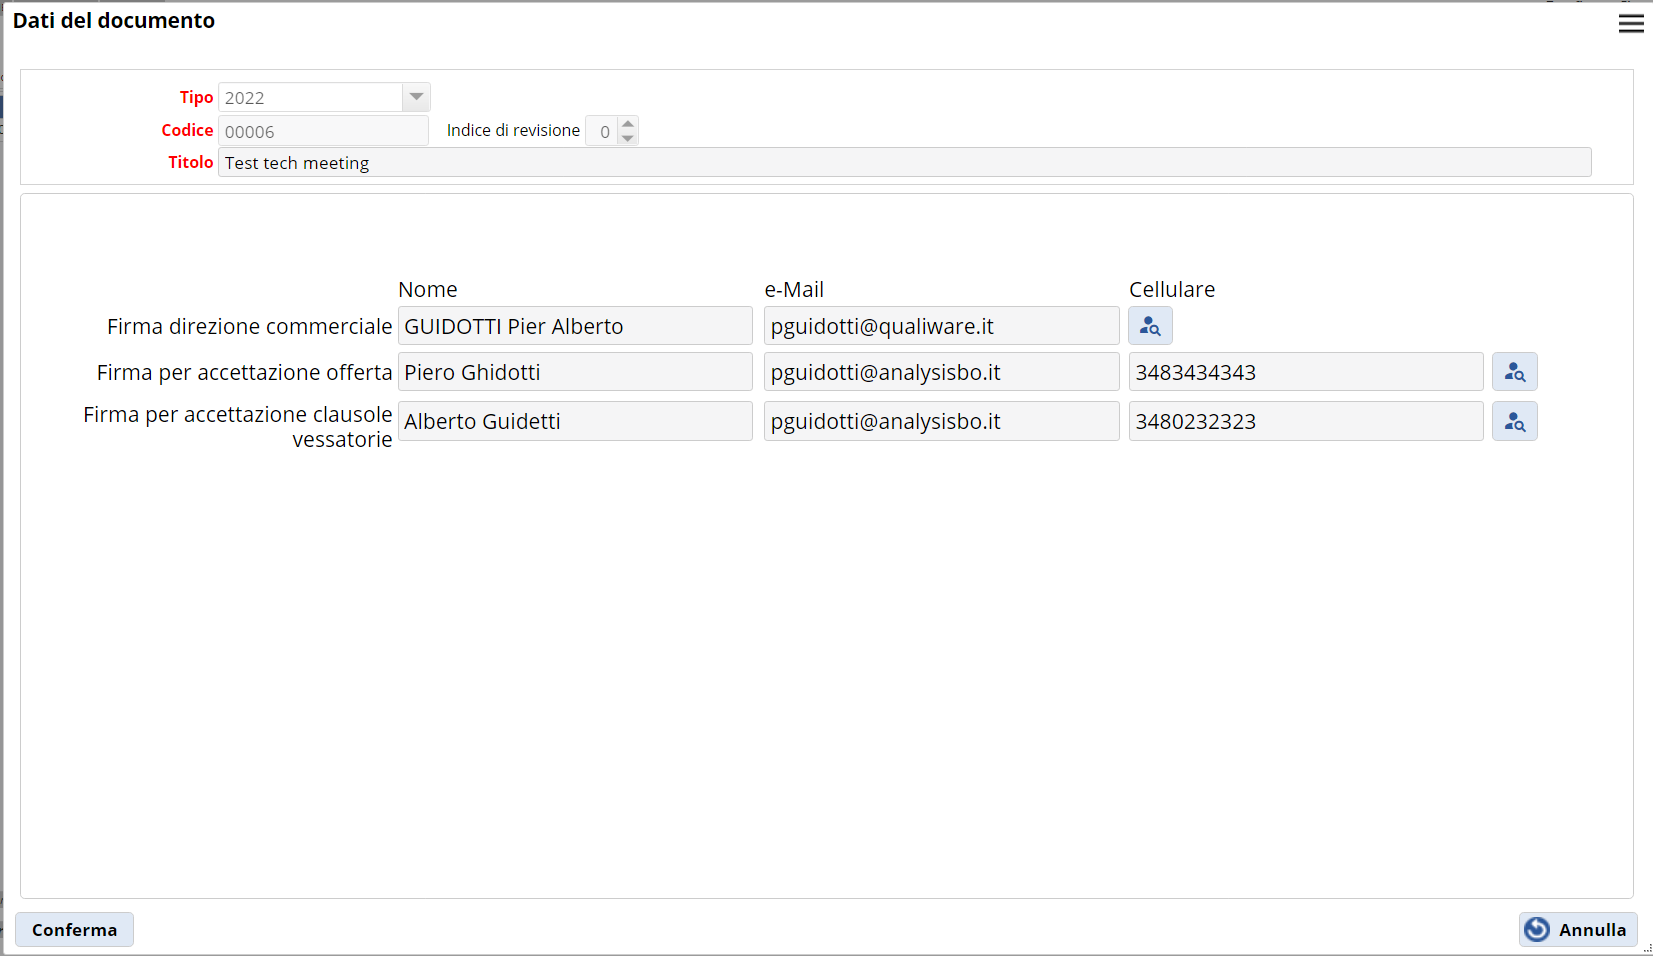Image resolution: width=1653 pixels, height=956 pixels.
Task: Increase the Indice di revisione value
Action: pyautogui.click(x=628, y=124)
